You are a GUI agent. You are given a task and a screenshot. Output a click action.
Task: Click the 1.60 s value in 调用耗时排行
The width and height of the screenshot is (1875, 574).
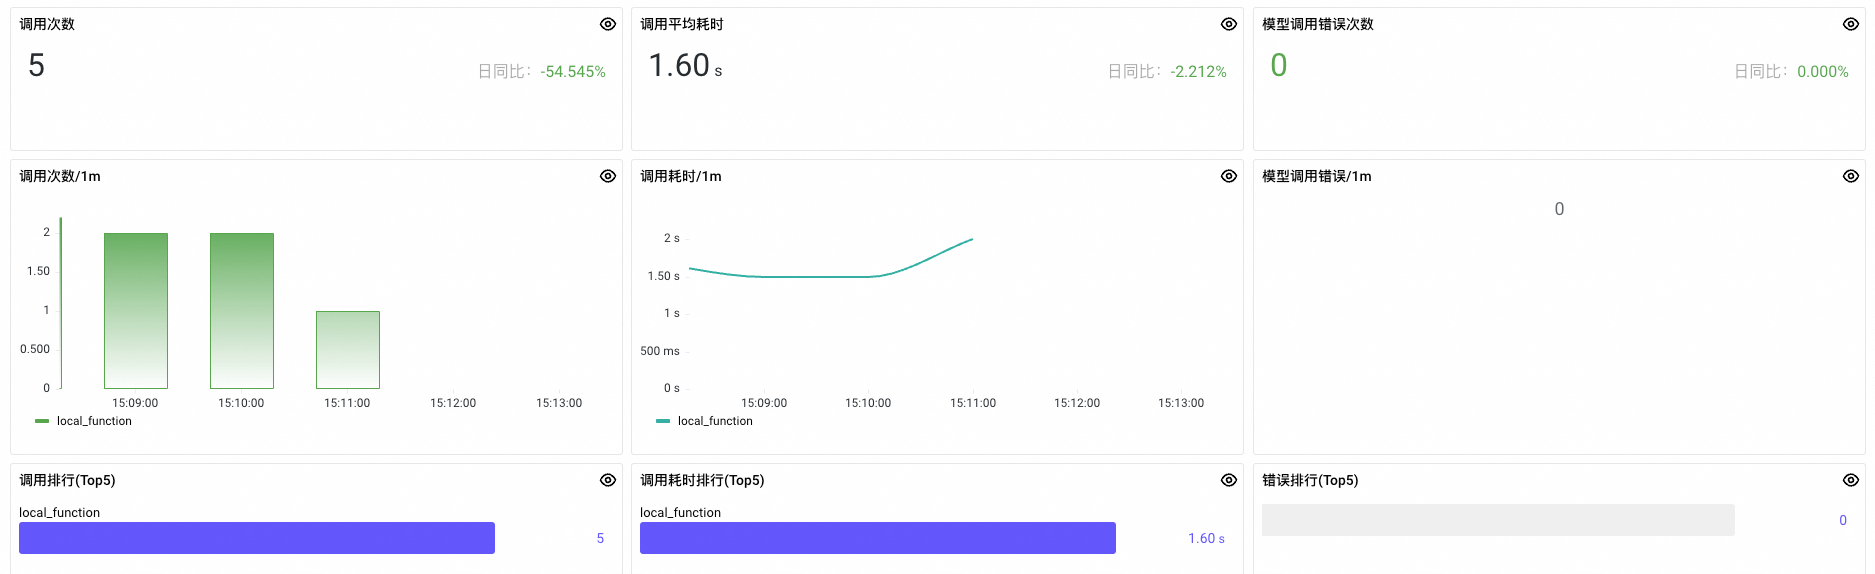pos(1206,539)
